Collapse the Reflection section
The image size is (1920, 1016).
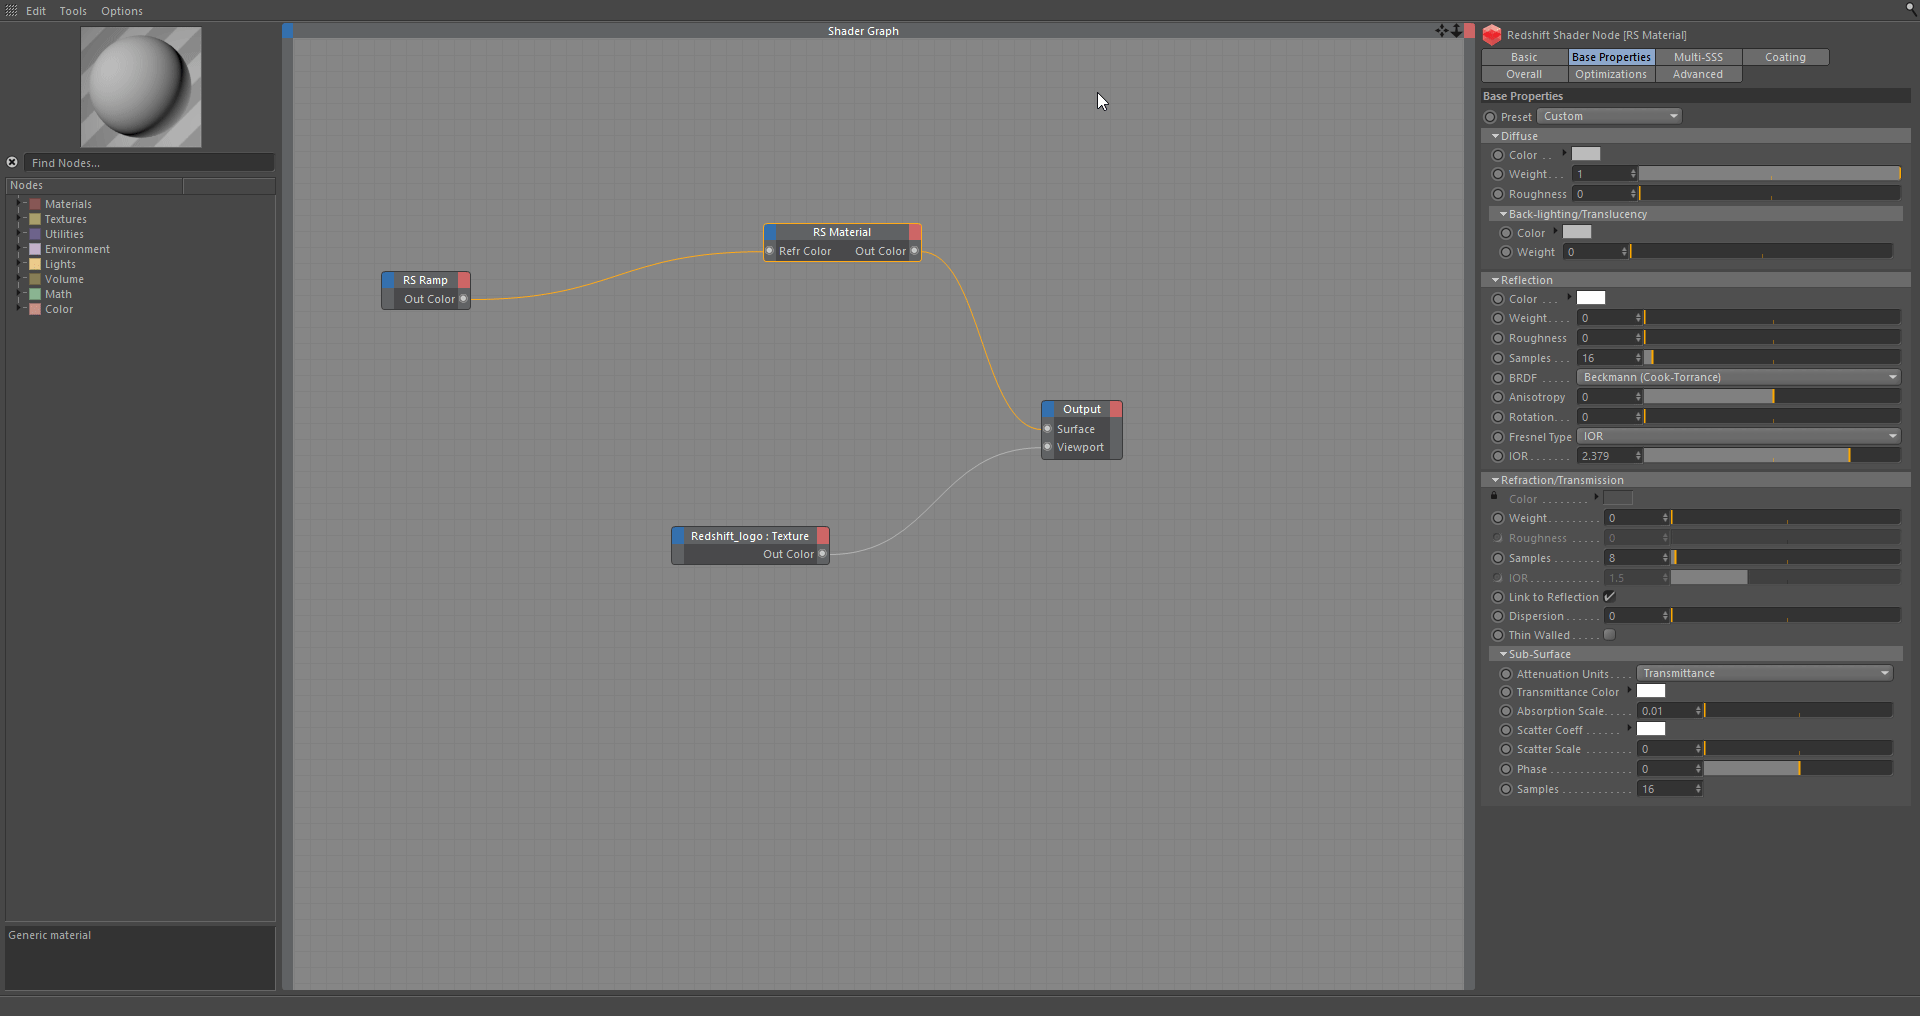point(1495,280)
